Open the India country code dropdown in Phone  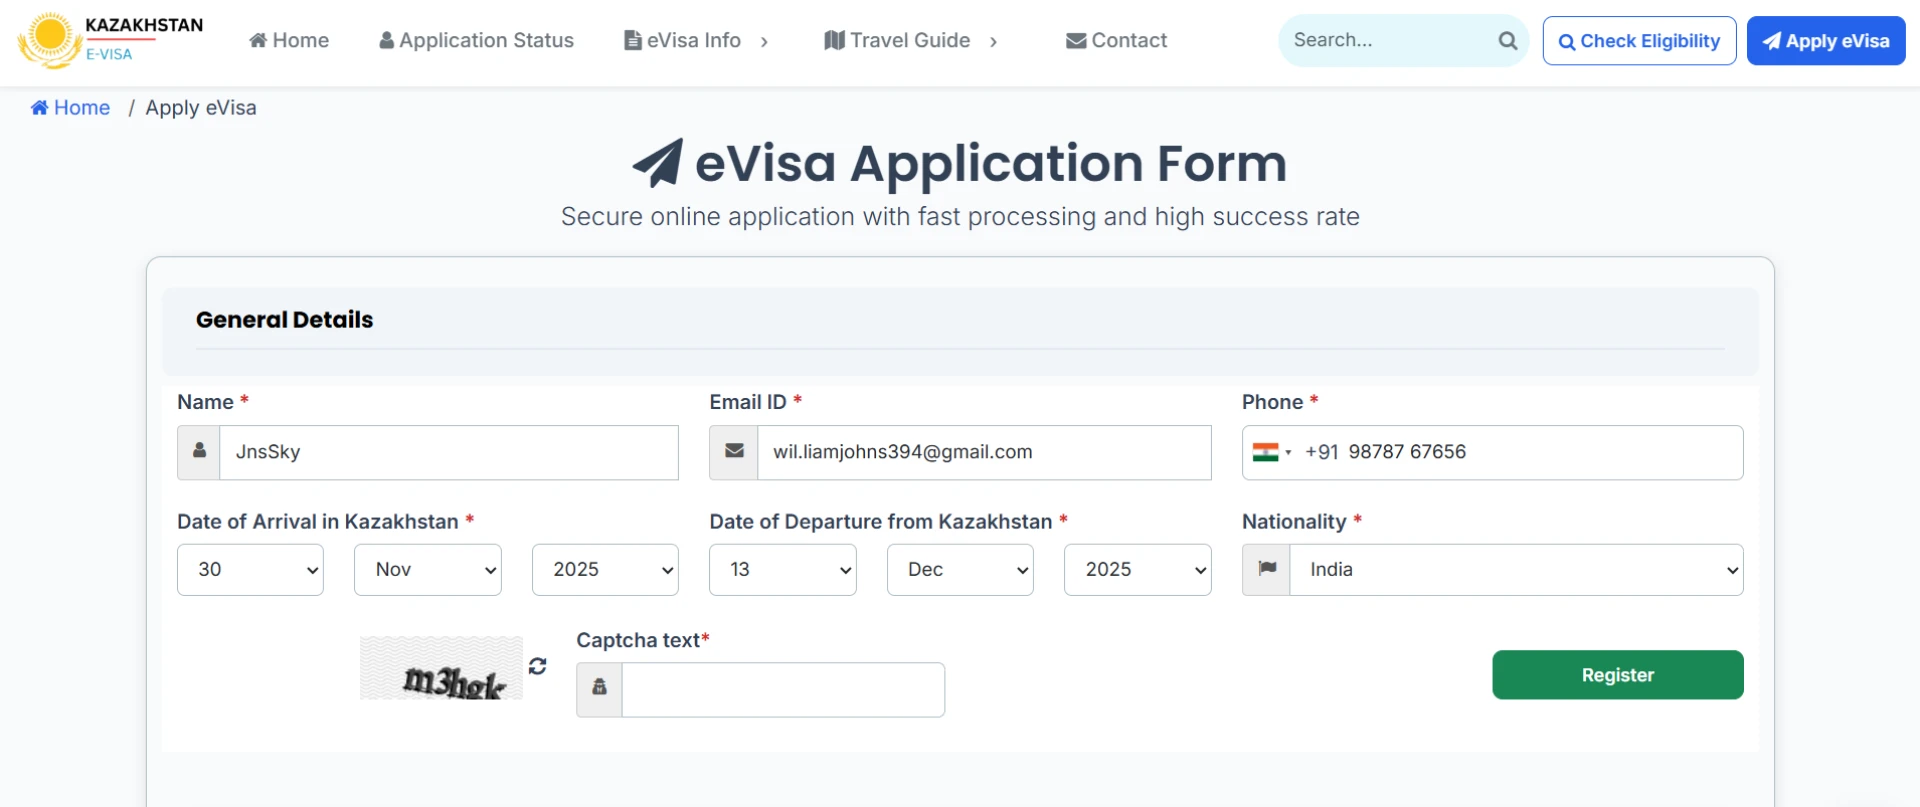[x=1271, y=452]
